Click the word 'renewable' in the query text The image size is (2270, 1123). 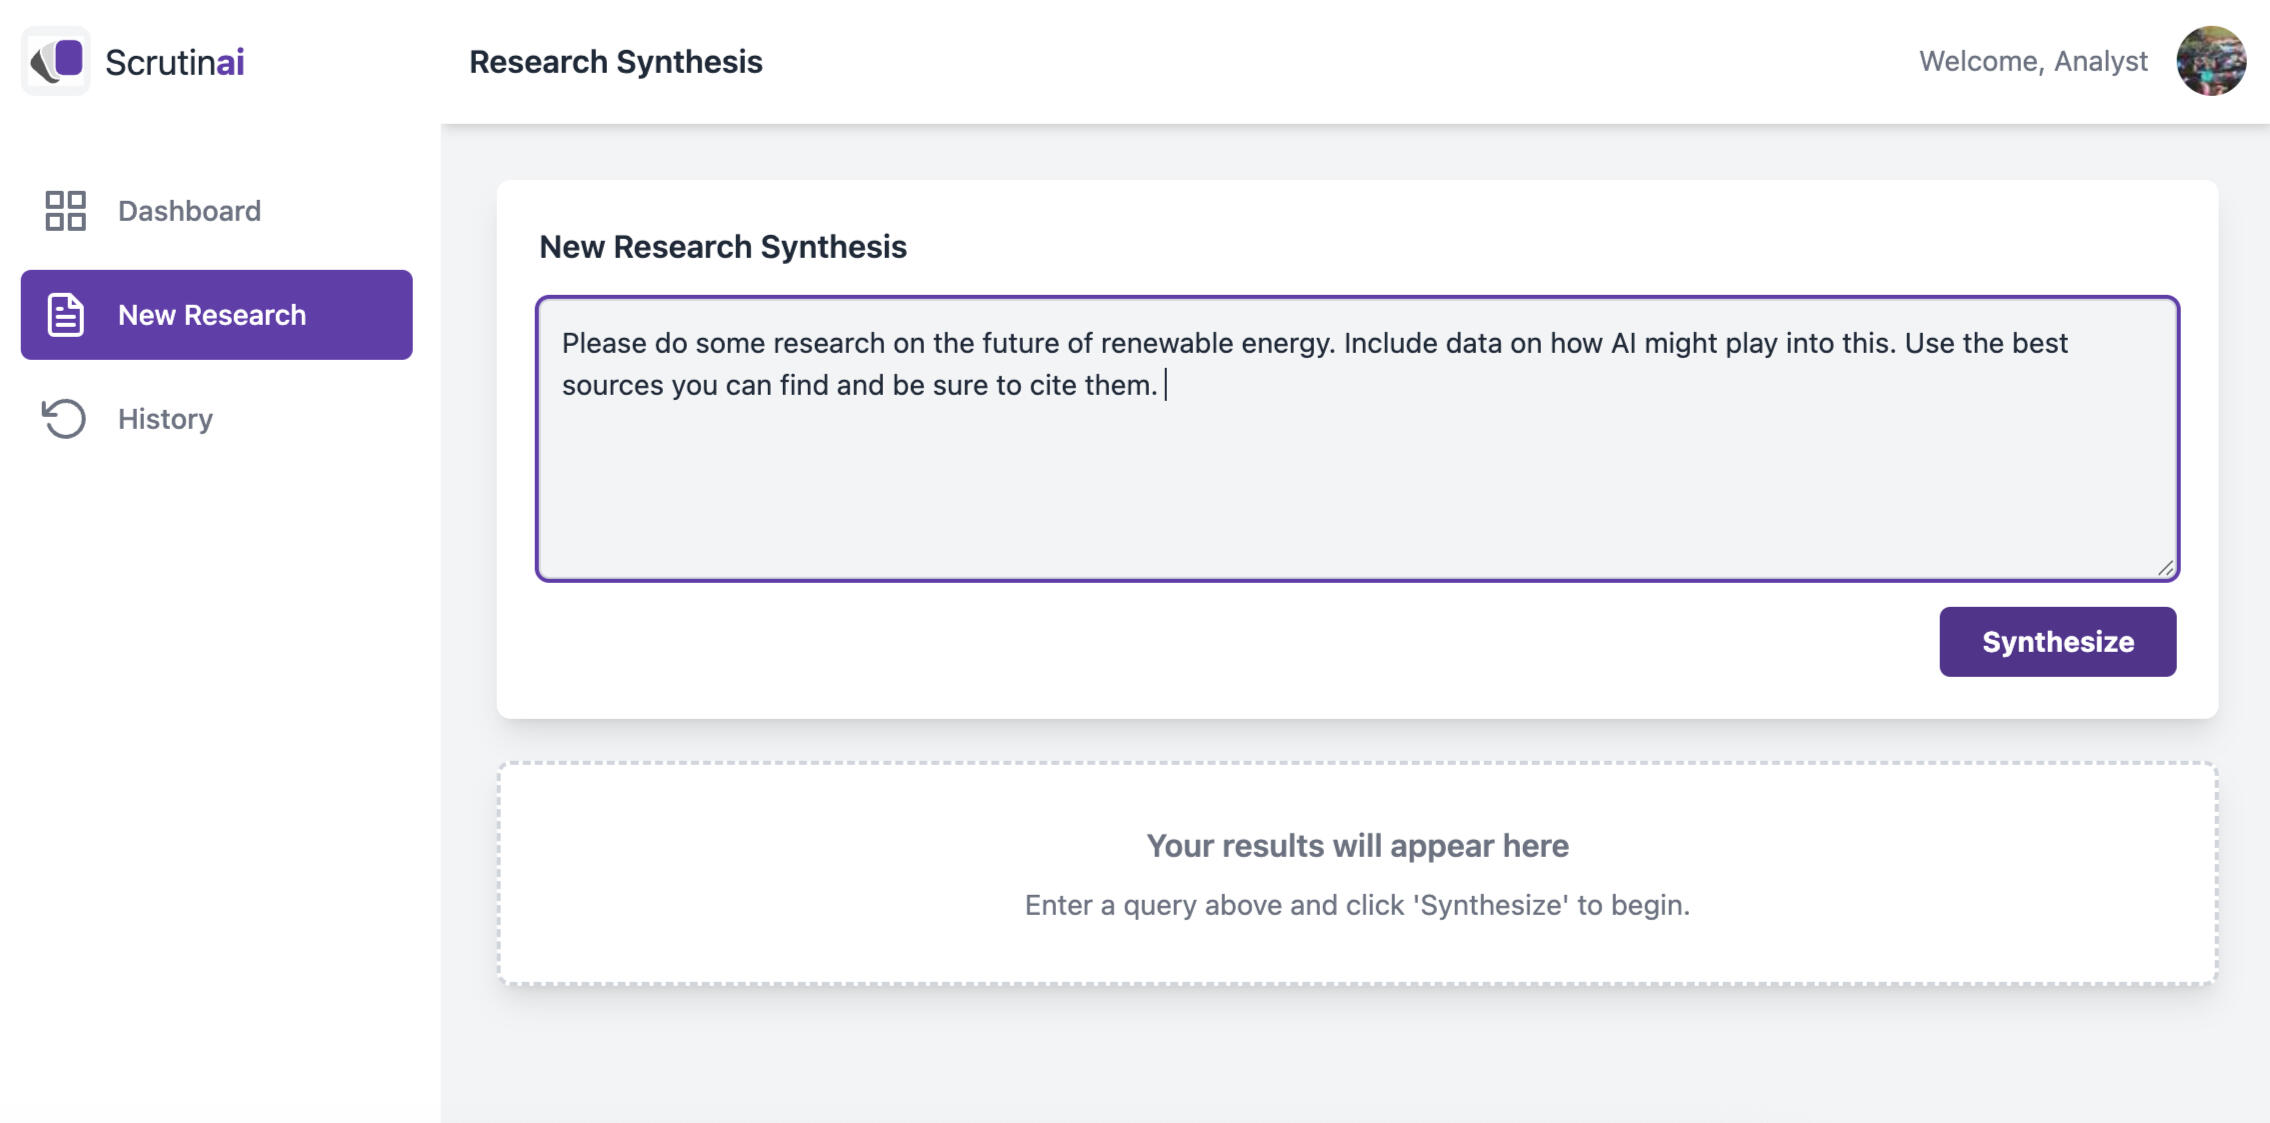tap(1166, 343)
